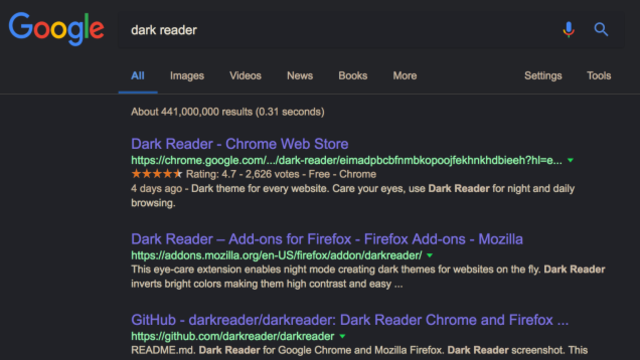640x360 pixels.
Task: Open Dark Reader Add-ons for Firefox result
Action: tap(327, 239)
